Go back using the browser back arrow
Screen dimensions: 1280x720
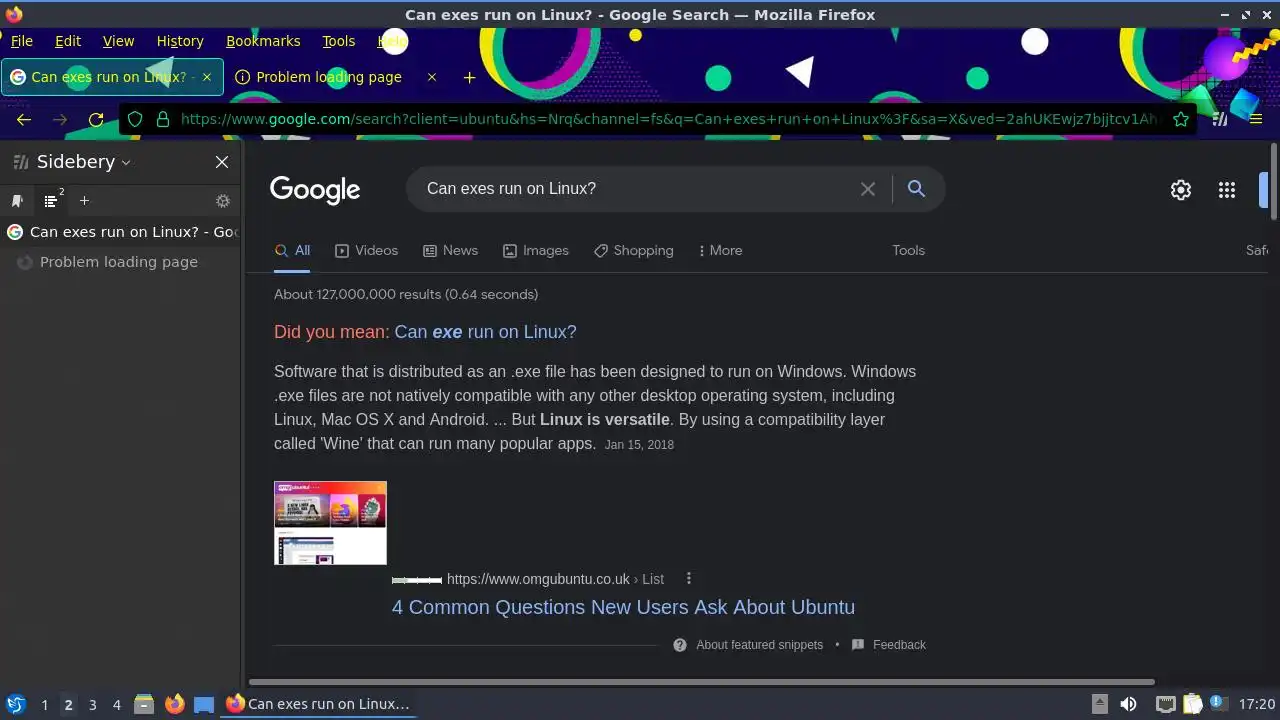click(24, 119)
